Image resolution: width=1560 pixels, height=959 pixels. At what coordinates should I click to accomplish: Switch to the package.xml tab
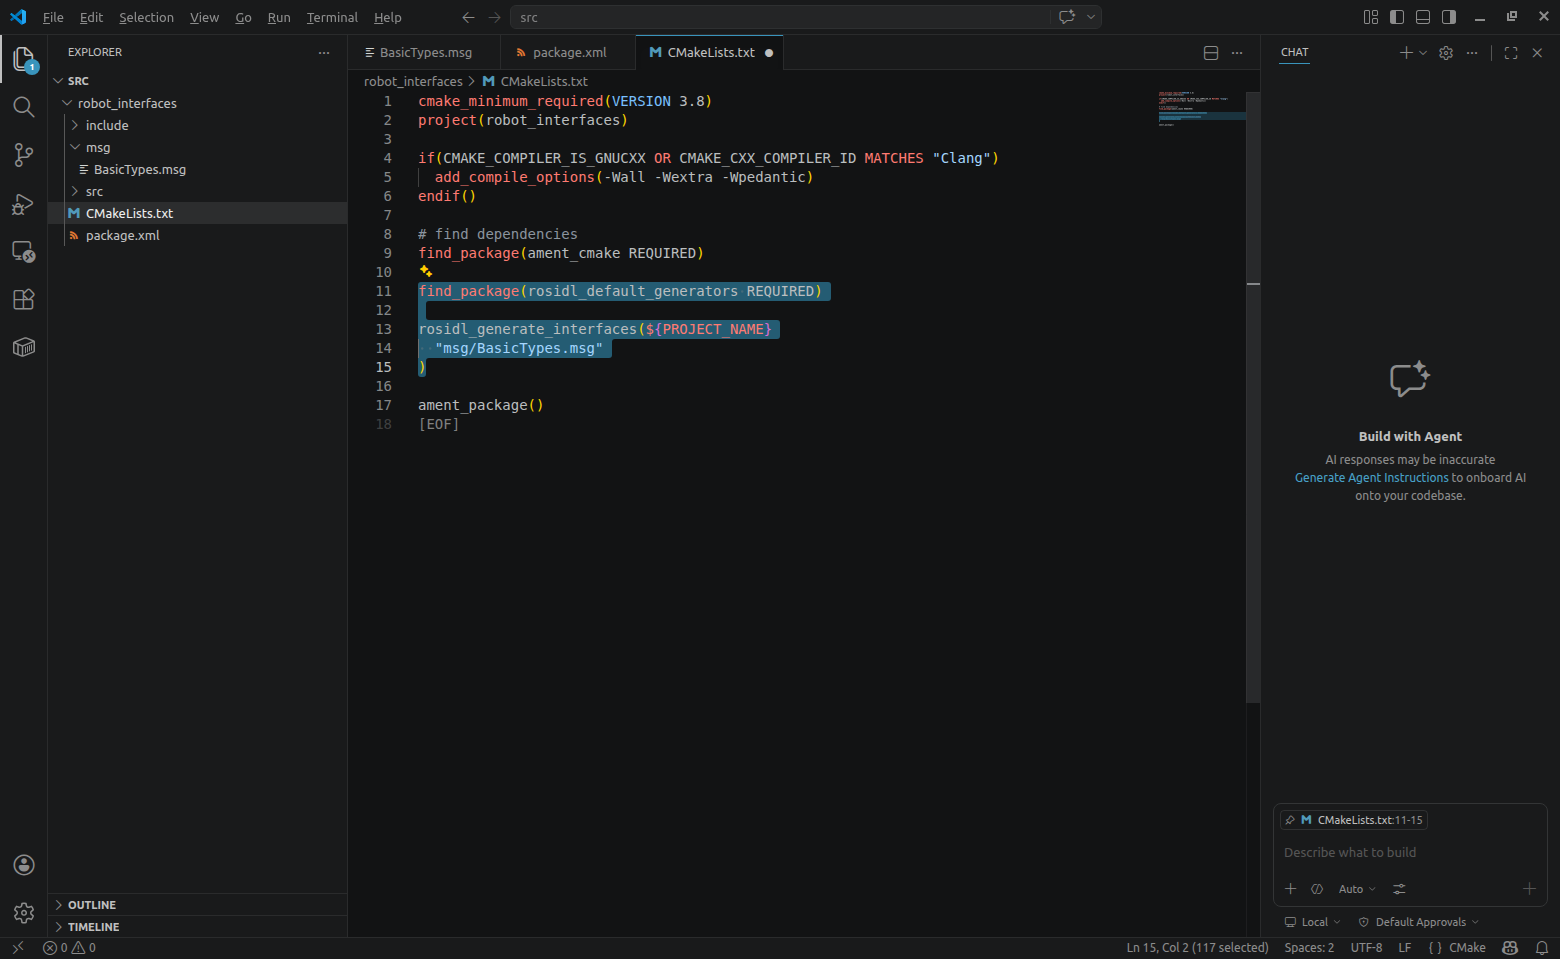568,53
